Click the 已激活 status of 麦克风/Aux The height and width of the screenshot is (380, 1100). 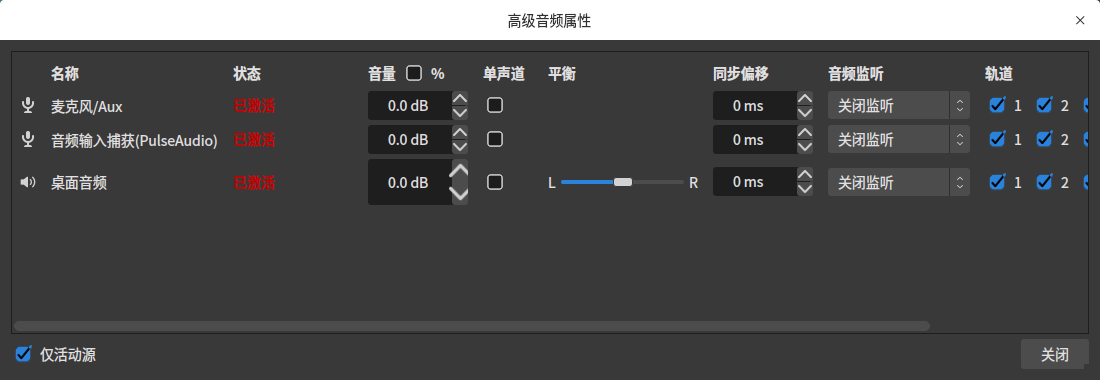(254, 106)
